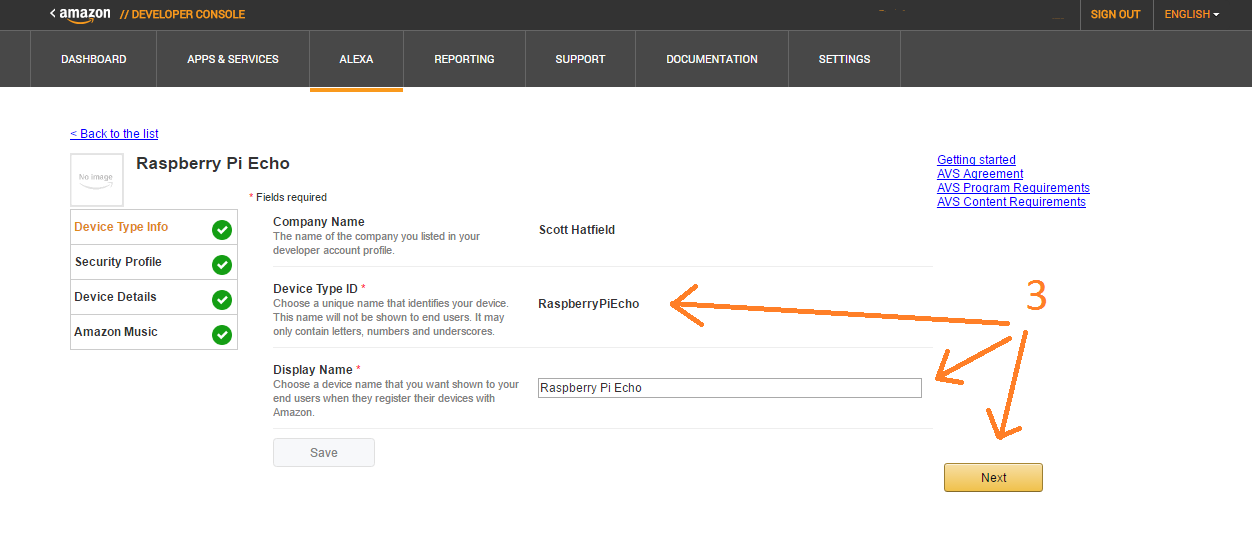Click the Device Type ID field label
This screenshot has width=1252, height=534.
pos(315,289)
